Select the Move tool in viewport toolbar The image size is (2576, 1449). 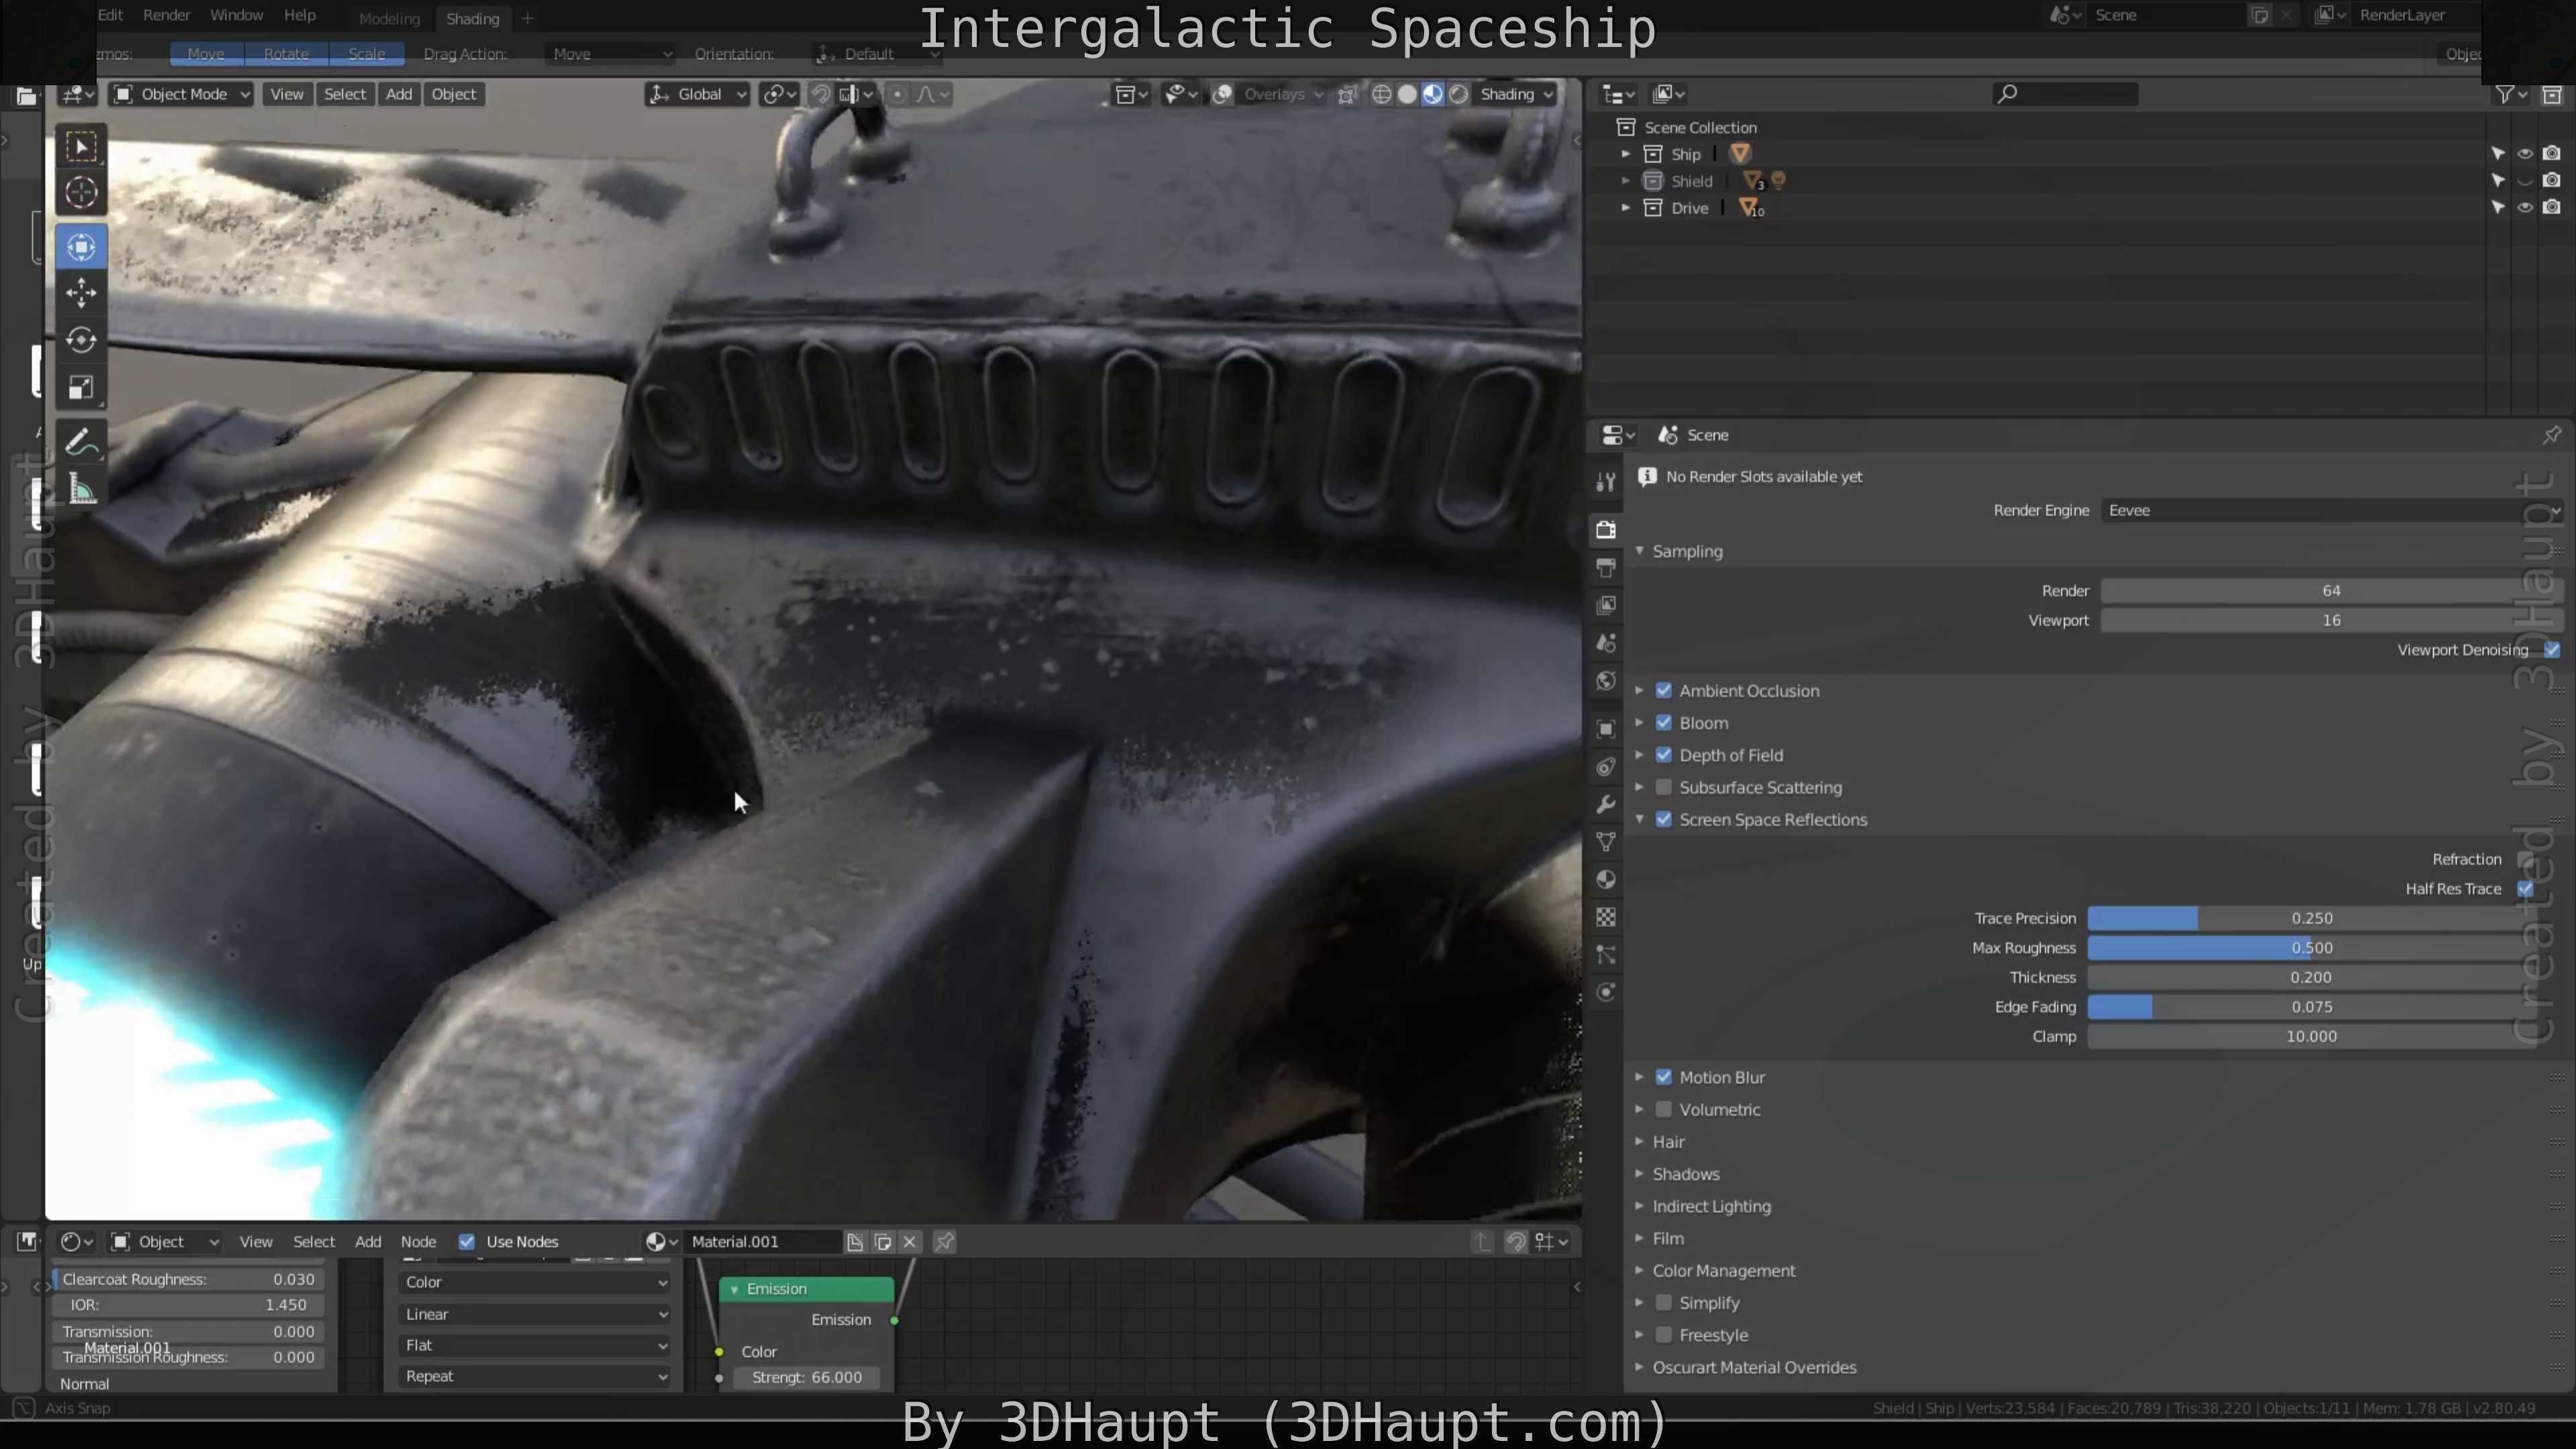pyautogui.click(x=81, y=293)
